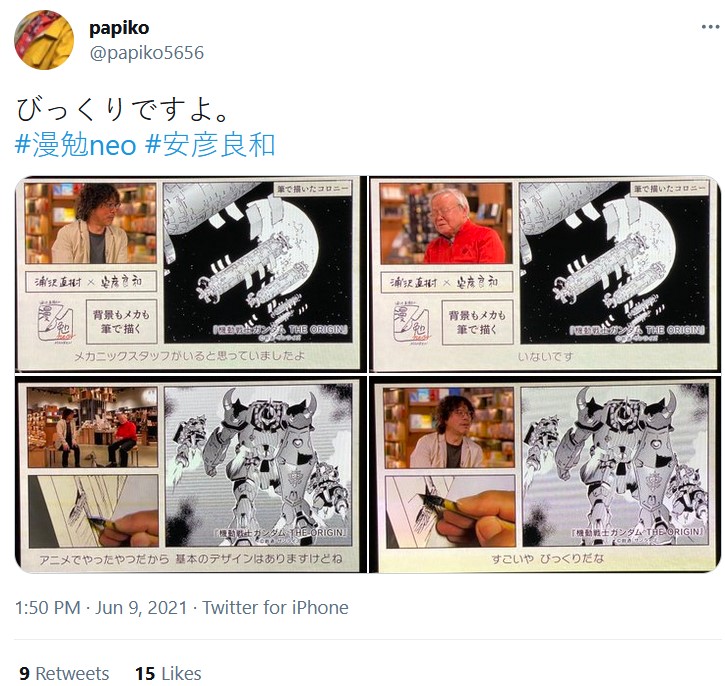This screenshot has width=725, height=686.
Task: Open the @papiko5656 handle link
Action: tap(146, 53)
